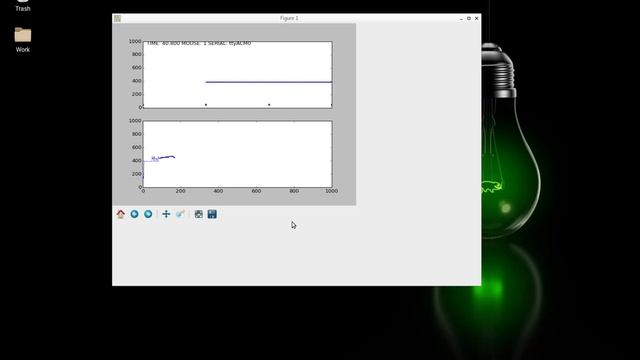The image size is (640, 360).
Task: Click the horizontal line in upper plot
Action: tap(269, 82)
